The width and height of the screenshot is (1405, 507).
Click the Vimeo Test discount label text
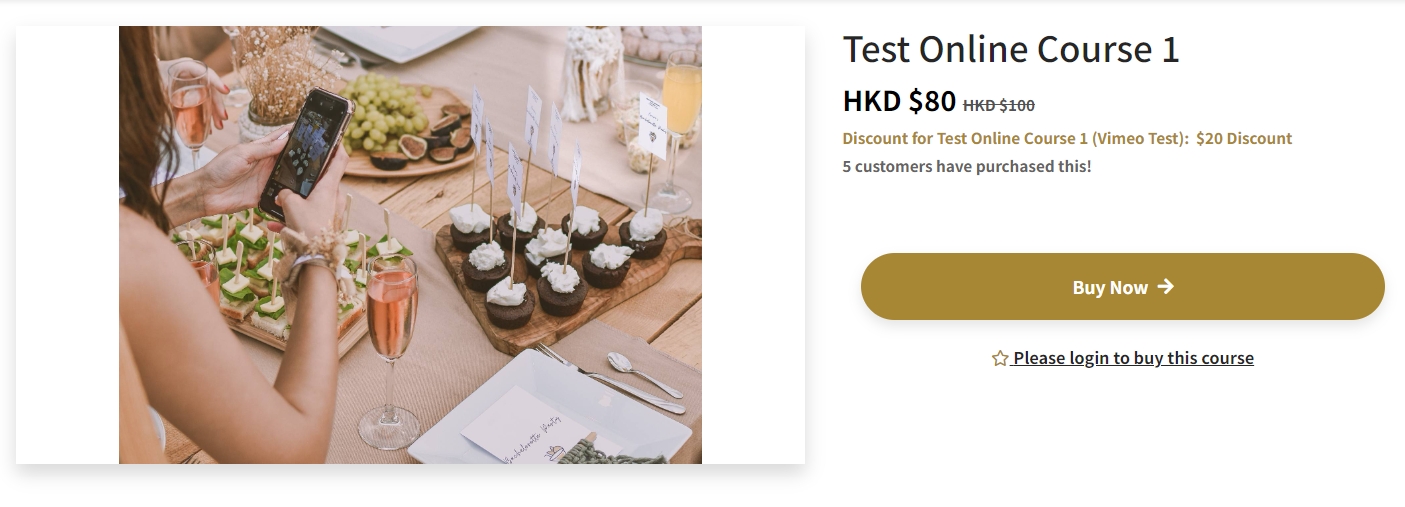tap(1016, 139)
